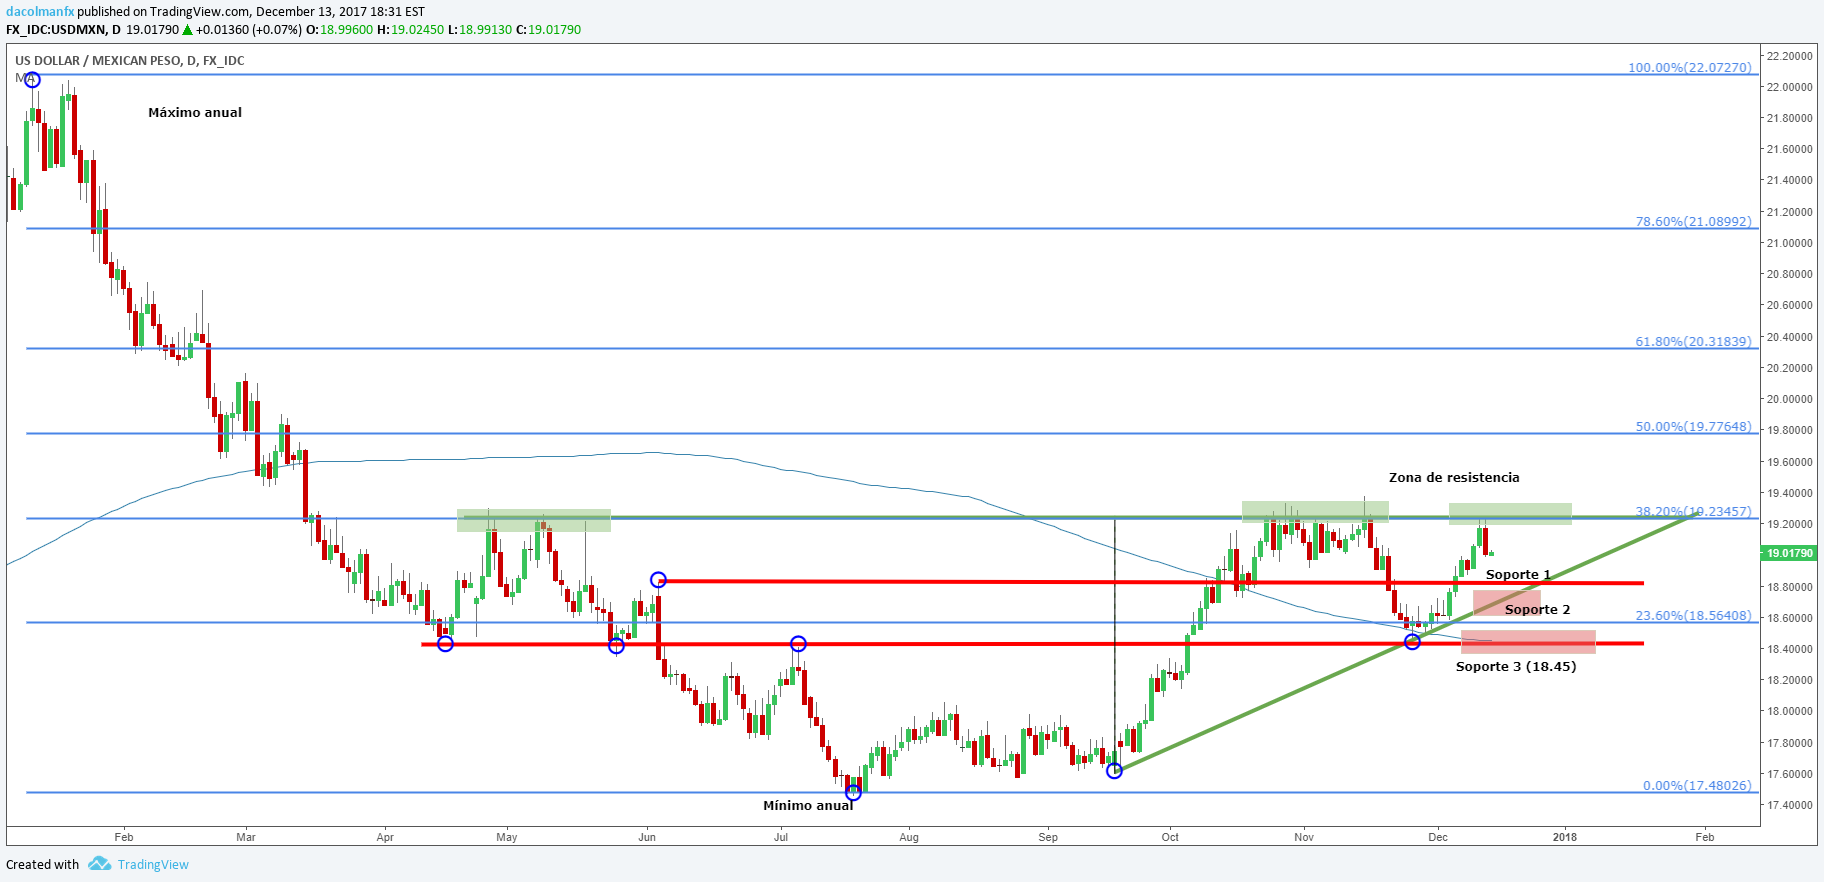
Task: Click the US DOLLAR / MEXICAN PESO chart title
Action: point(130,61)
